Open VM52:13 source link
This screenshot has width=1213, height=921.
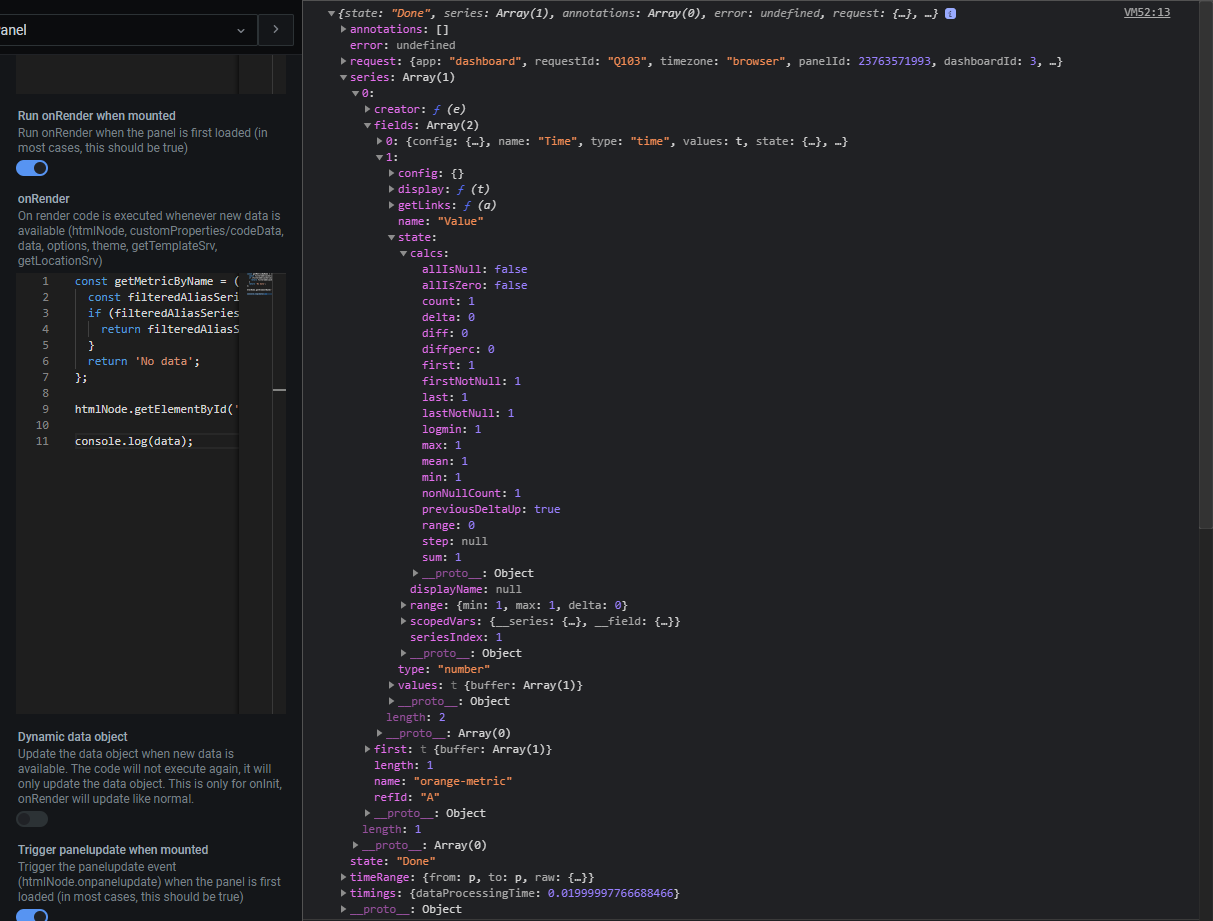coord(1145,12)
